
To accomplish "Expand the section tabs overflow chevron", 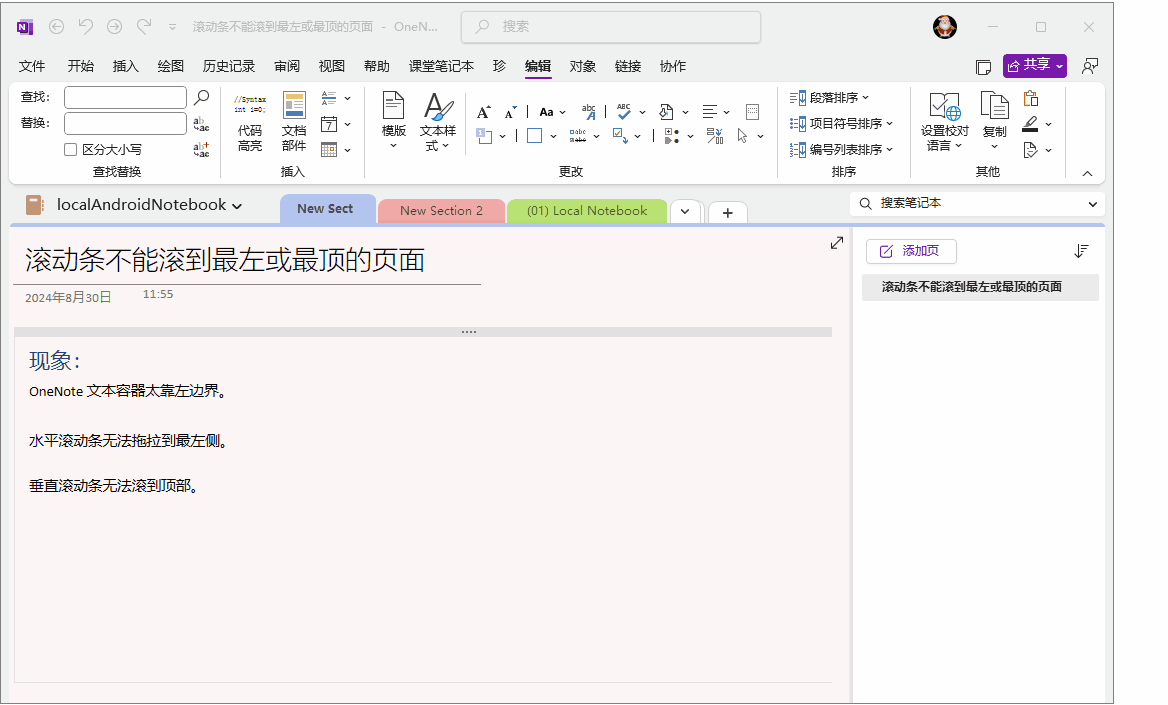I will tap(685, 211).
